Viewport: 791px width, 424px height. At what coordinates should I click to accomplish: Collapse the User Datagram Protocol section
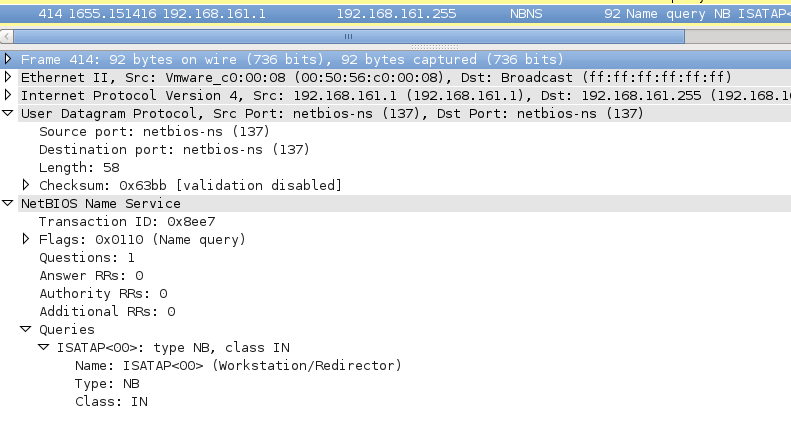point(9,114)
